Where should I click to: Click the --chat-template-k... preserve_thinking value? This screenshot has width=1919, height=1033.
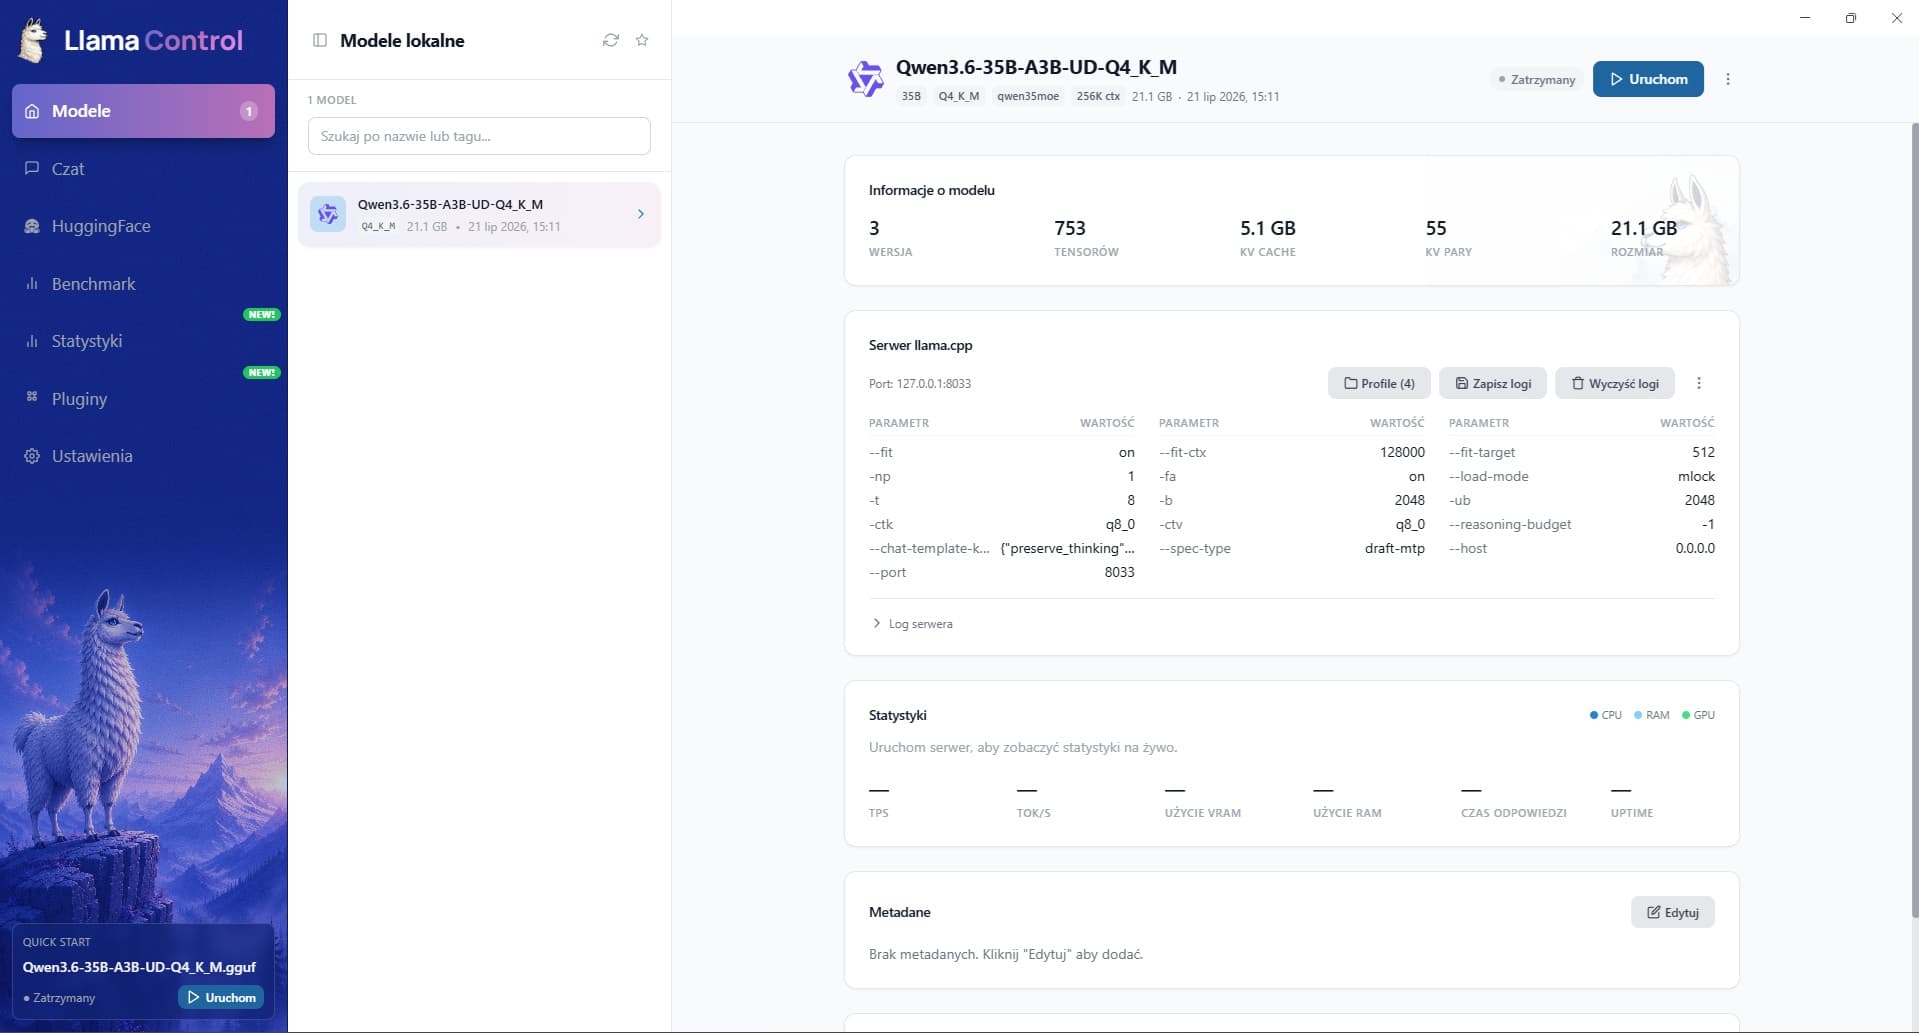click(x=1067, y=548)
